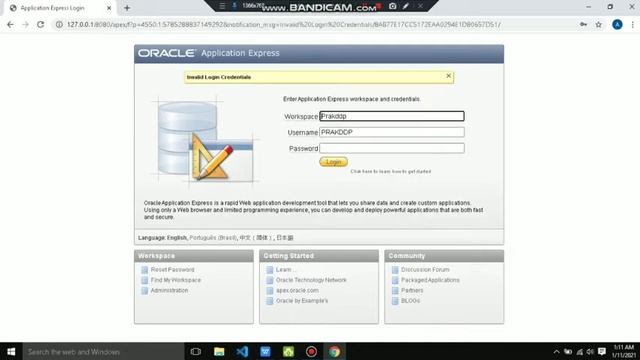Close the Application Express Login tab
640x360 pixels.
[109, 8]
